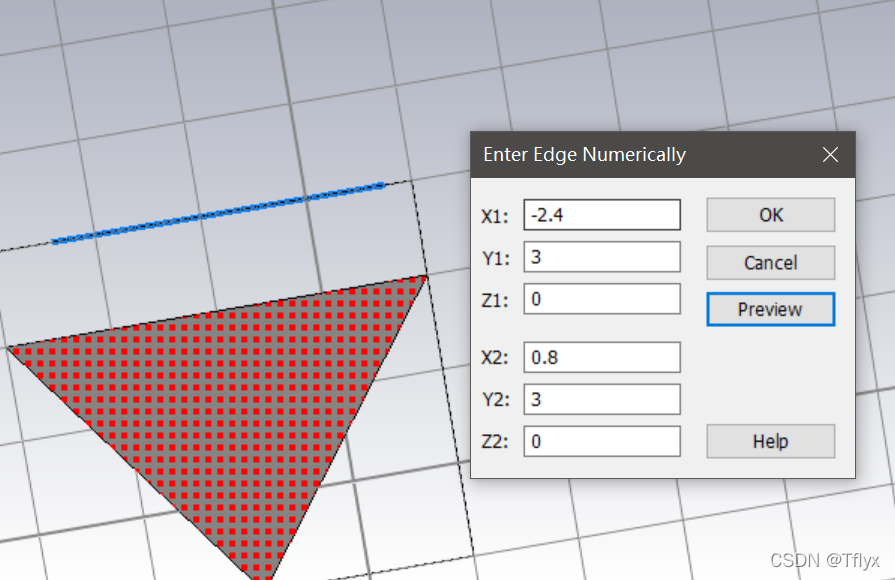Focus the Y2 input field
This screenshot has height=580, width=895.
(602, 399)
